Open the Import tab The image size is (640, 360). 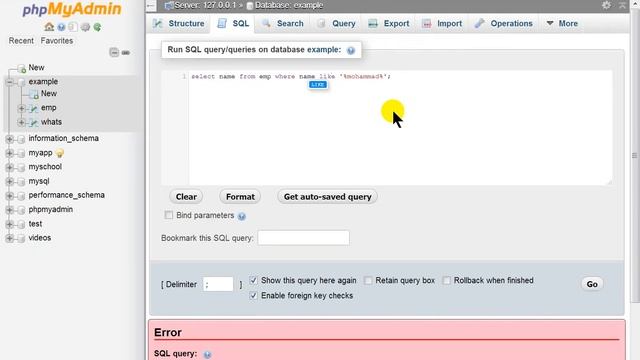coord(442,24)
